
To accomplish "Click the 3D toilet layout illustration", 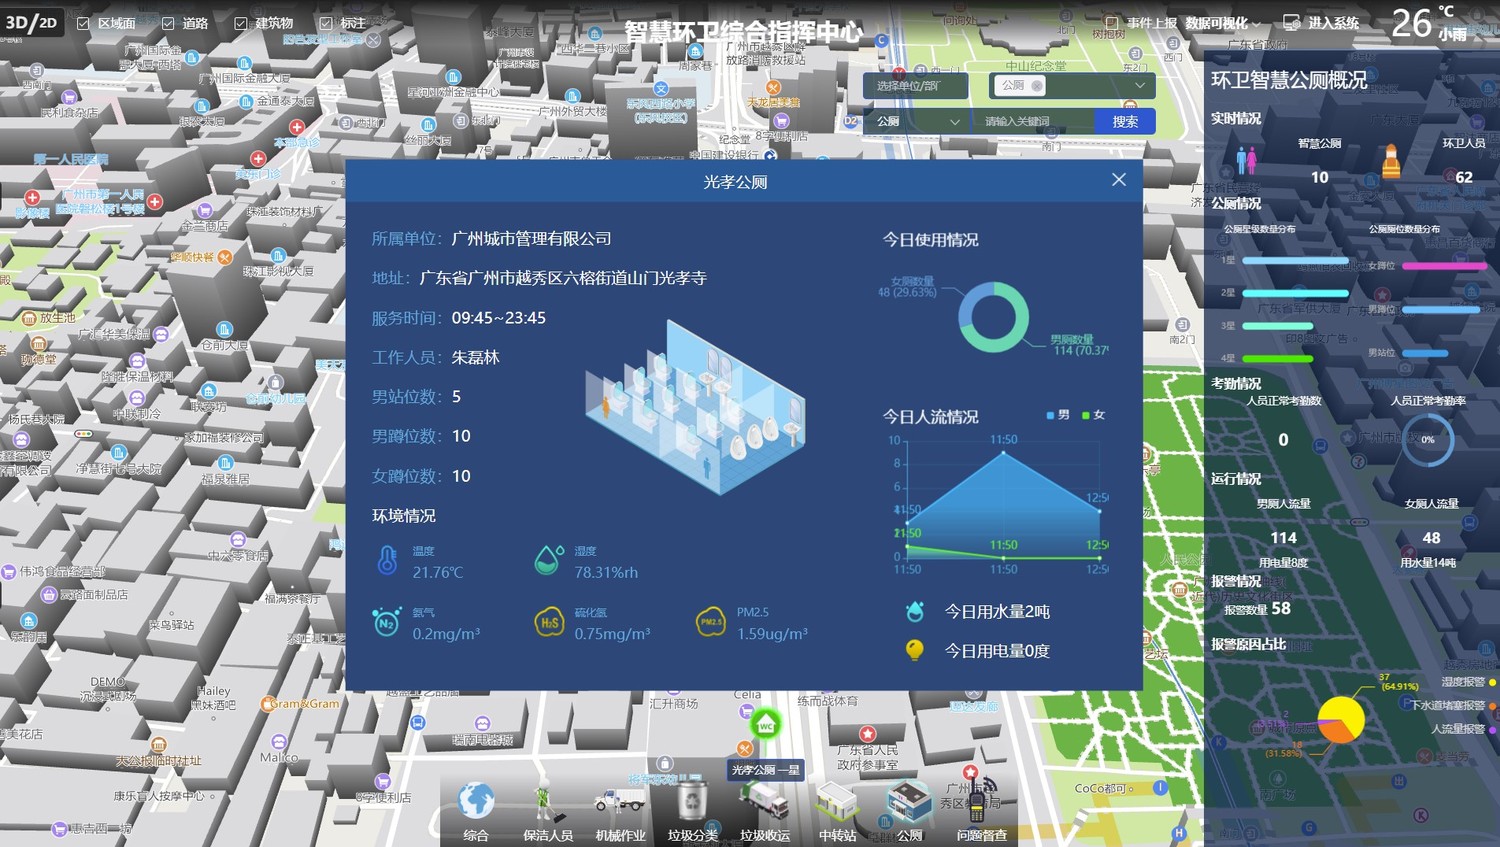I will tap(695, 406).
